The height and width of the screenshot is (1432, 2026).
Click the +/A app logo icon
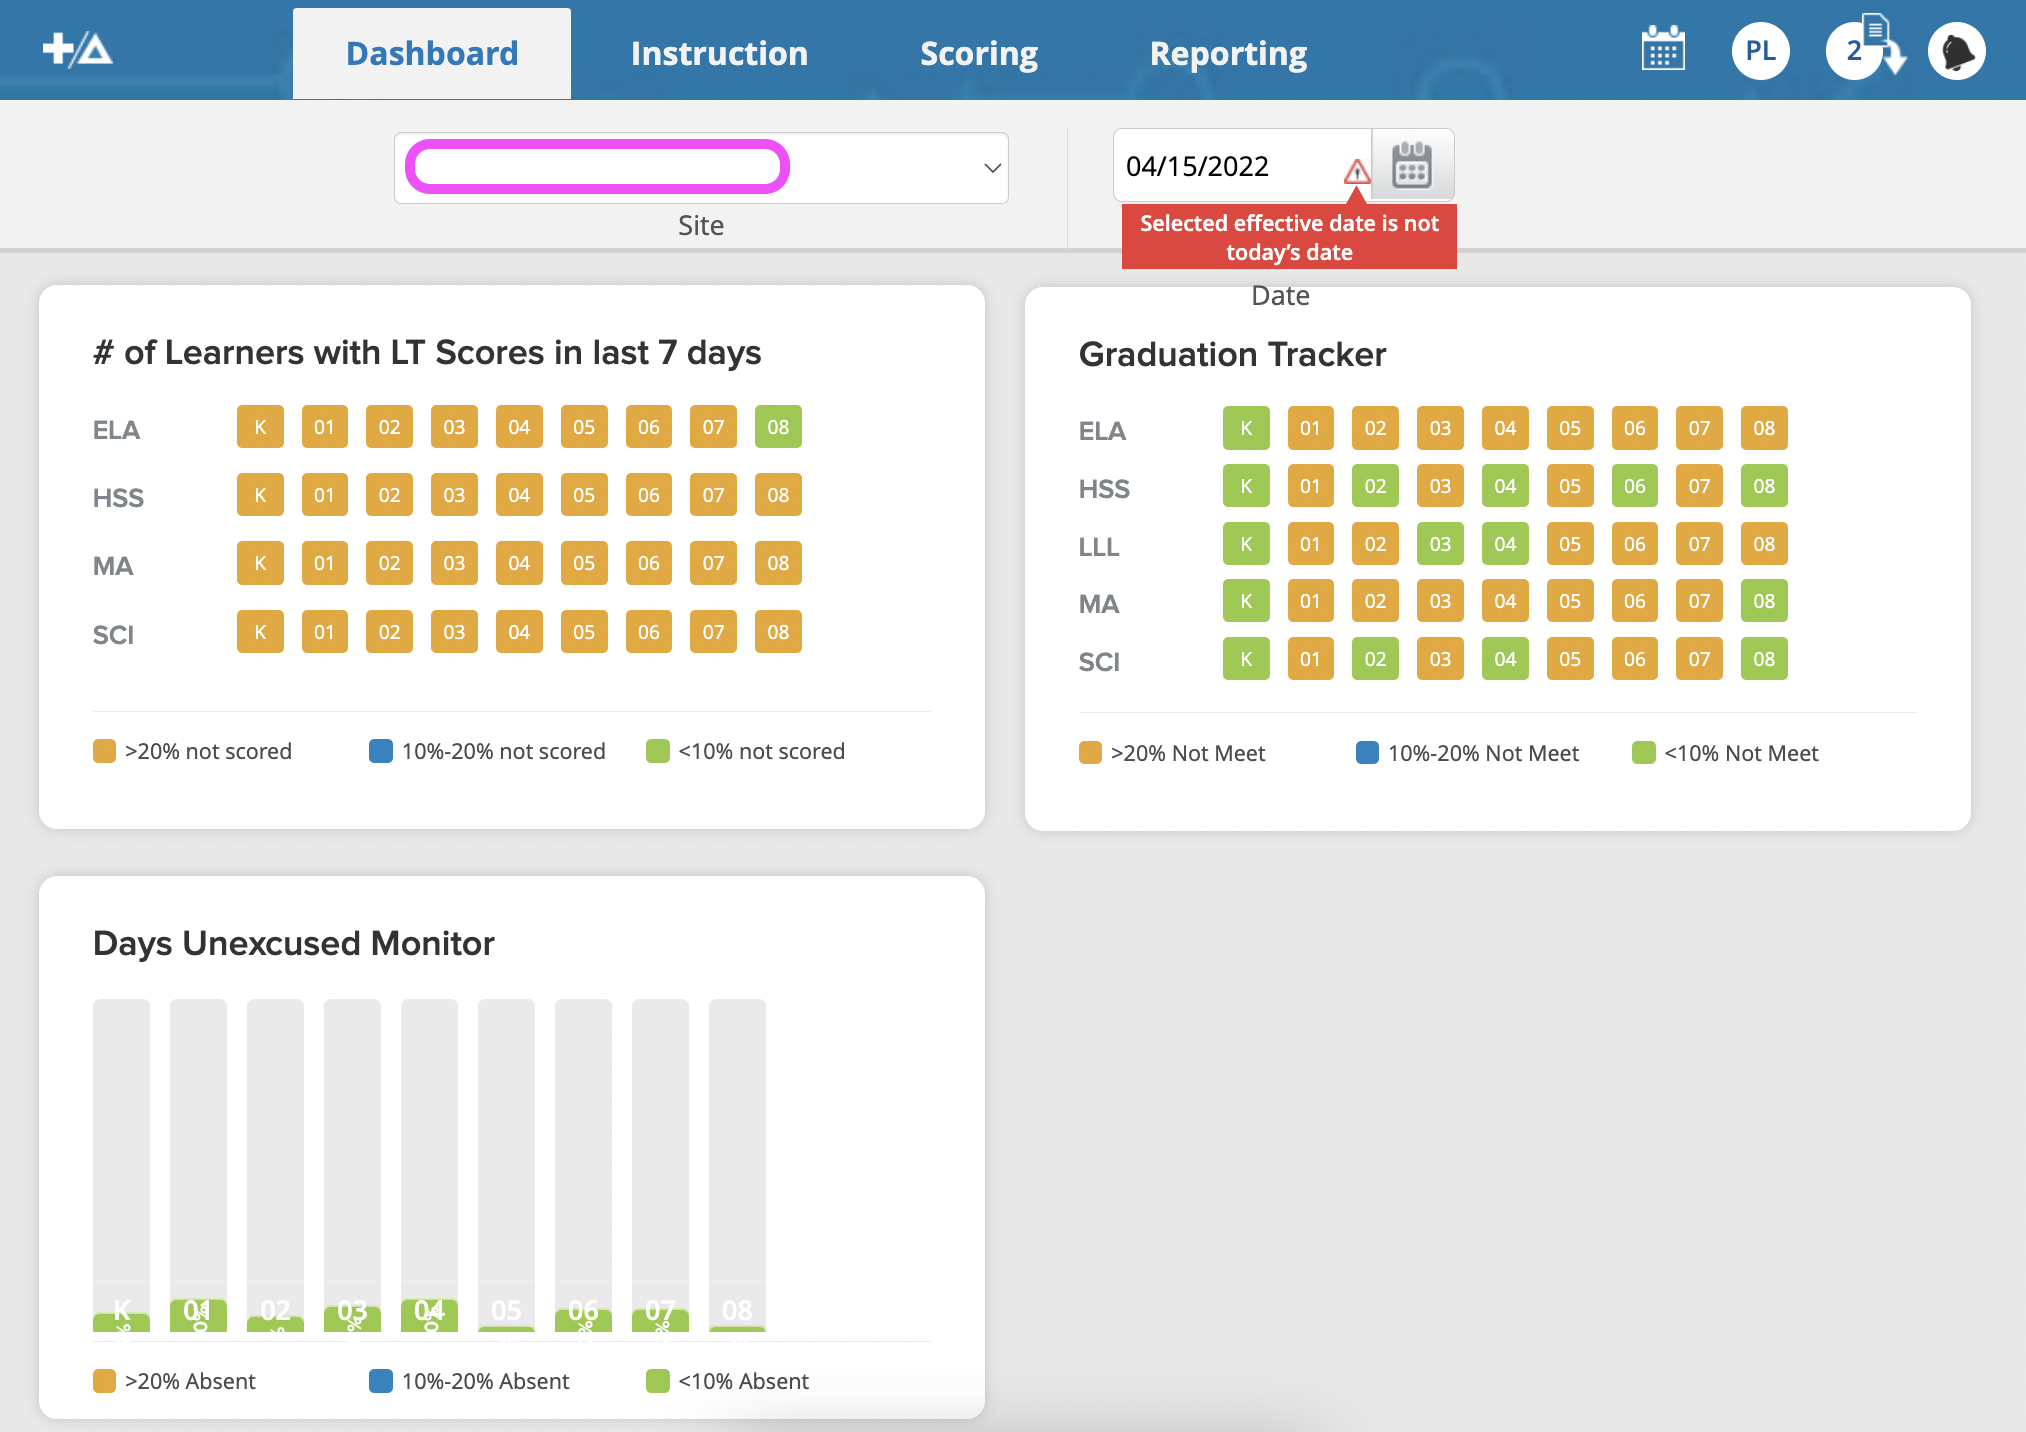click(x=77, y=49)
